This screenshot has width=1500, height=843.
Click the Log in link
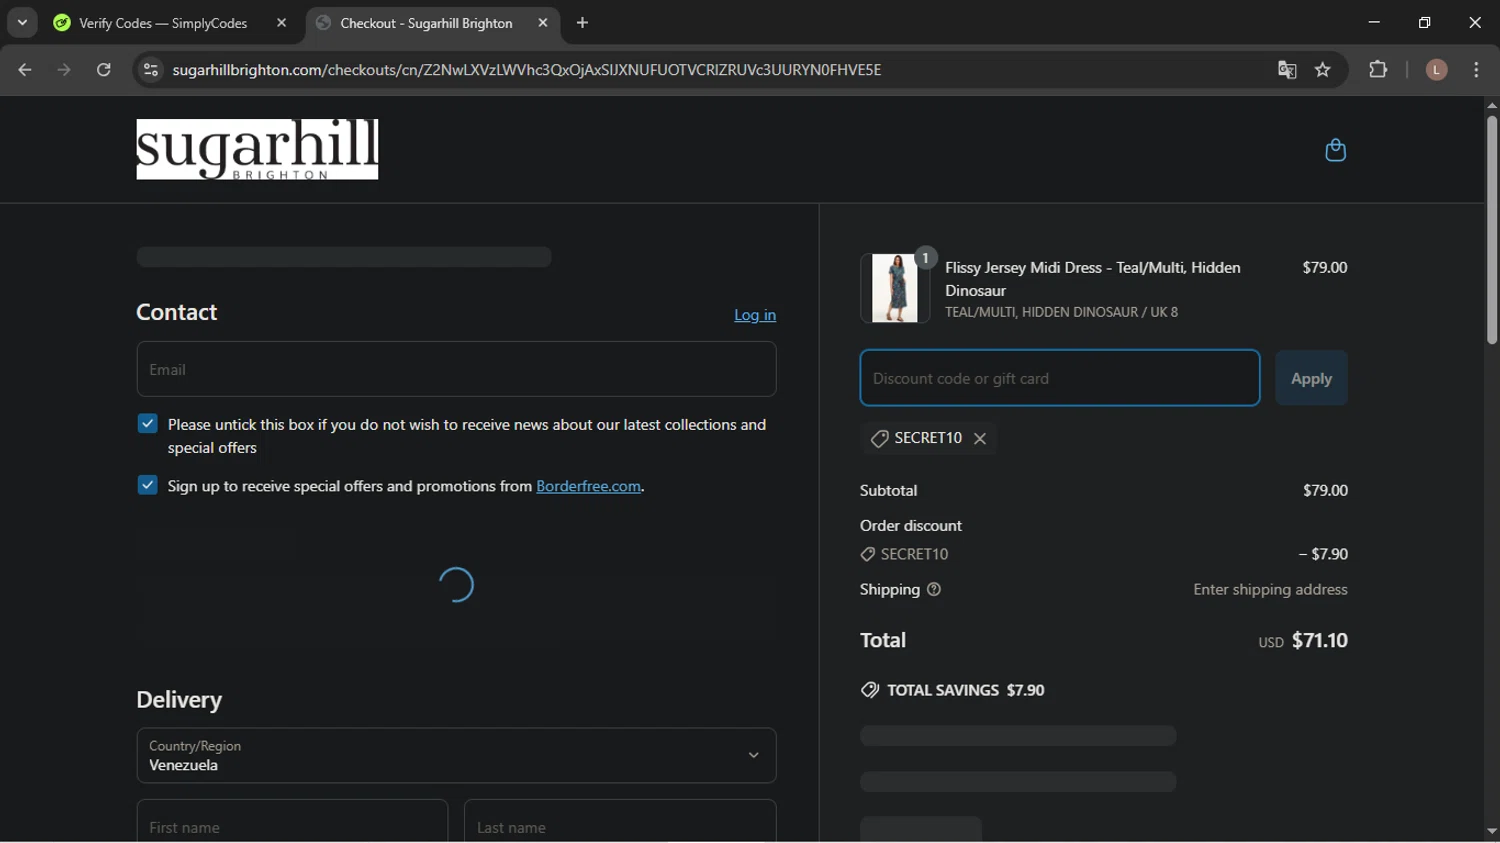tap(755, 315)
